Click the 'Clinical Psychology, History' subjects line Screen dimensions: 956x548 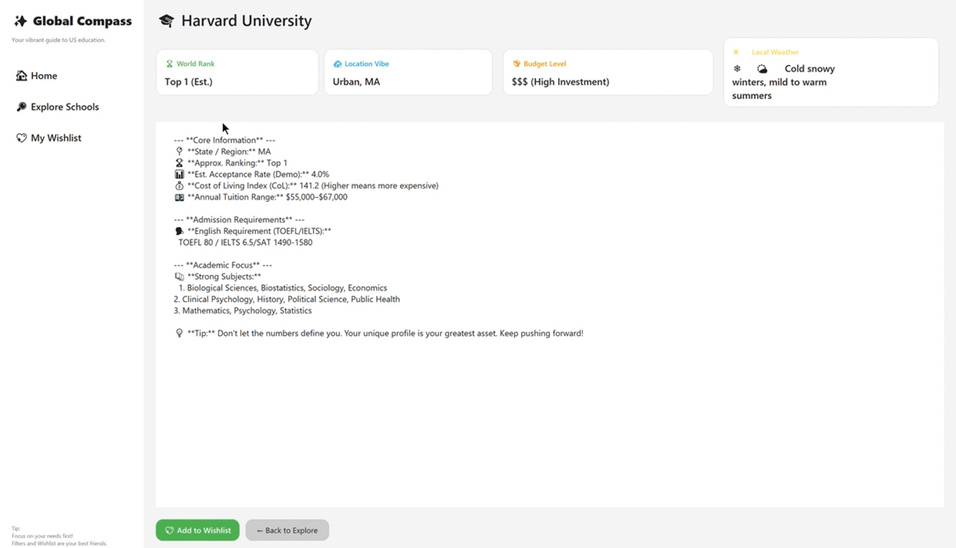(x=287, y=299)
